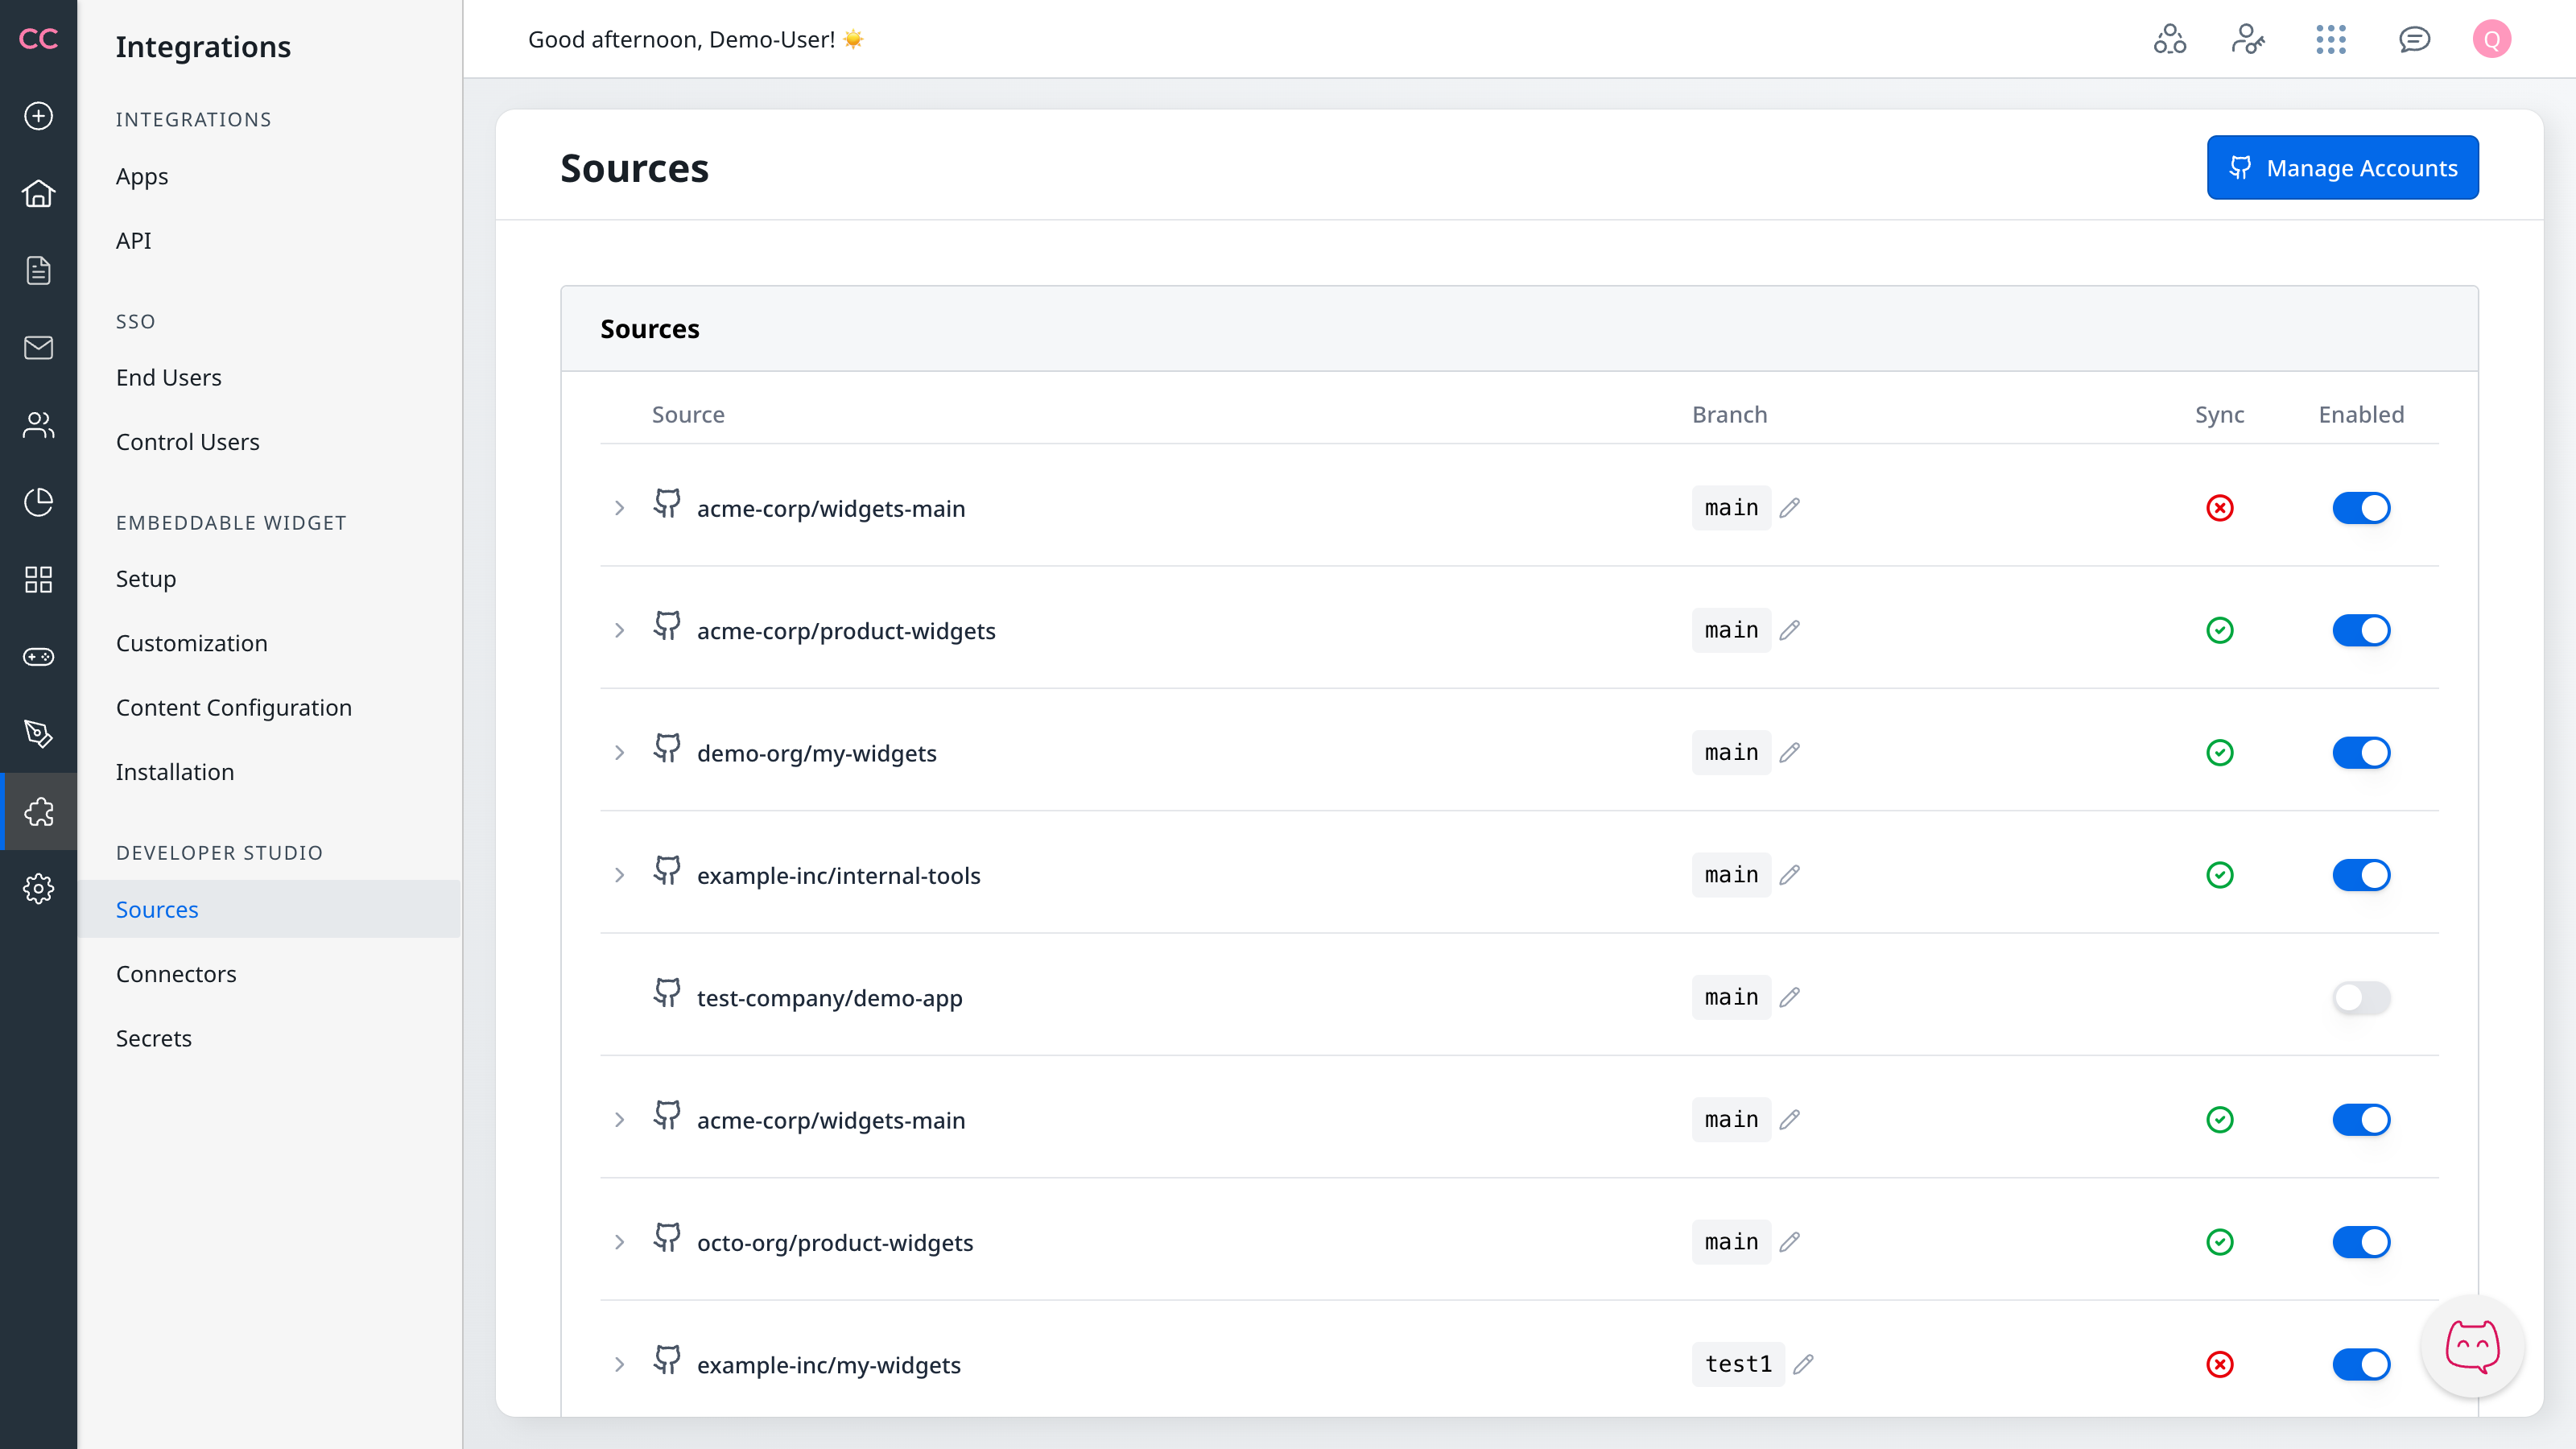Viewport: 2576px width, 1449px height.
Task: Select the puzzle-piece integrations icon in sidebar
Action: pos(39,812)
